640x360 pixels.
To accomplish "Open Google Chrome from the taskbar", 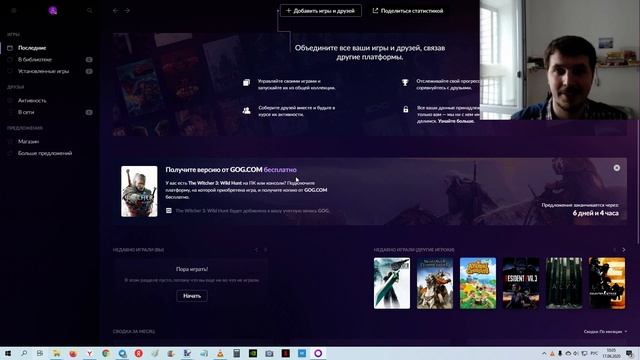I will 106,353.
